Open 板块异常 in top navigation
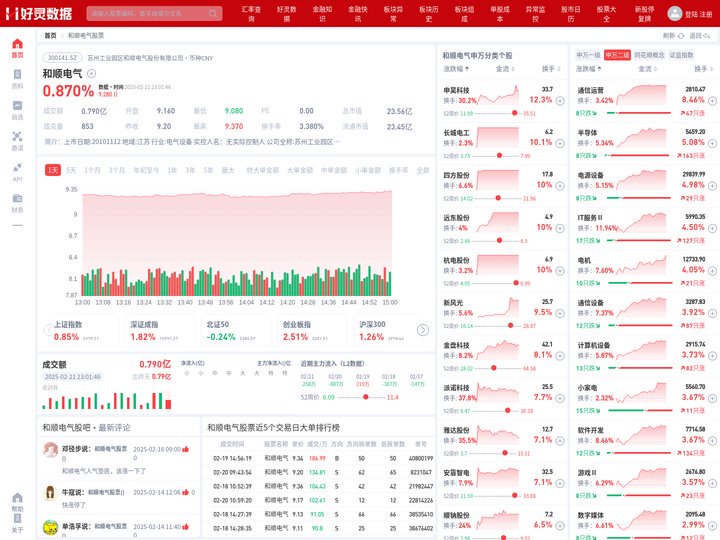This screenshot has height=540, width=720. pos(393,14)
